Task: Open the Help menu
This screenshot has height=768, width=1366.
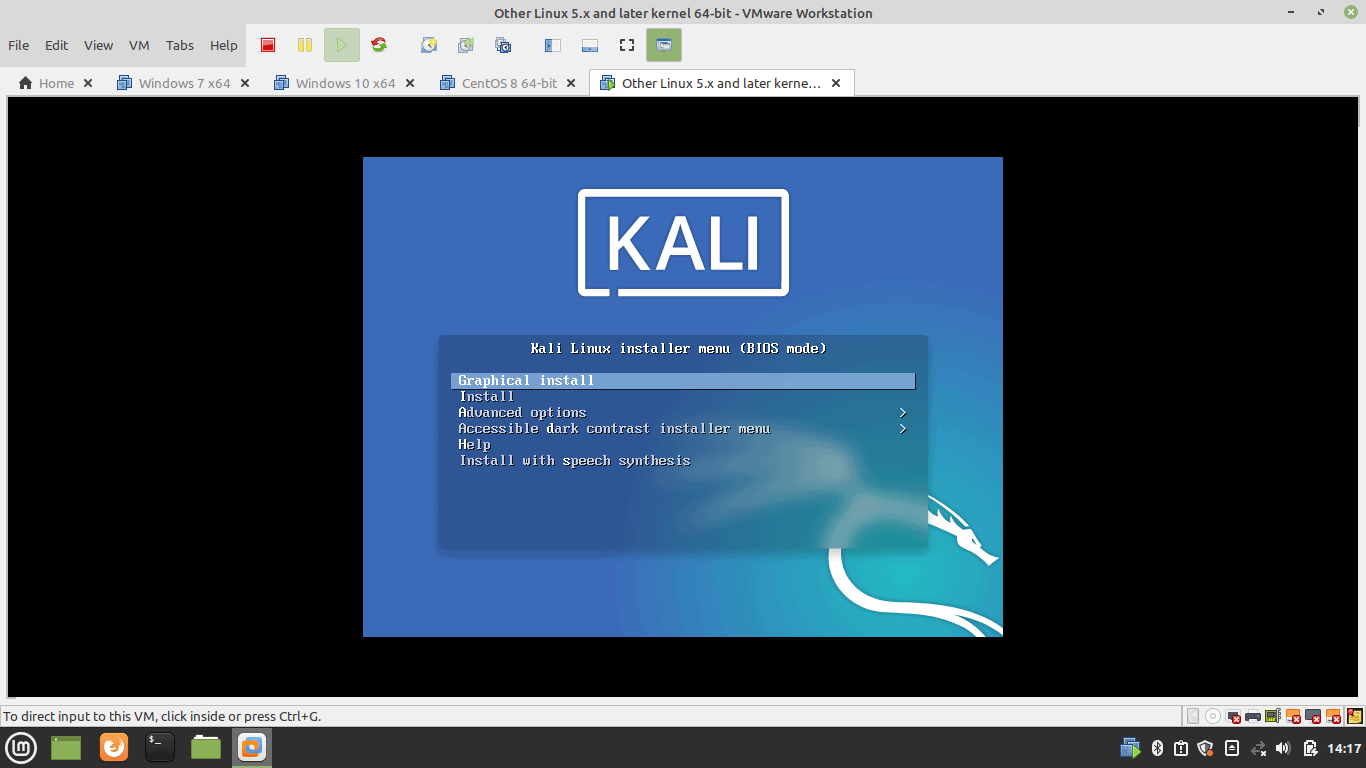Action: point(224,45)
